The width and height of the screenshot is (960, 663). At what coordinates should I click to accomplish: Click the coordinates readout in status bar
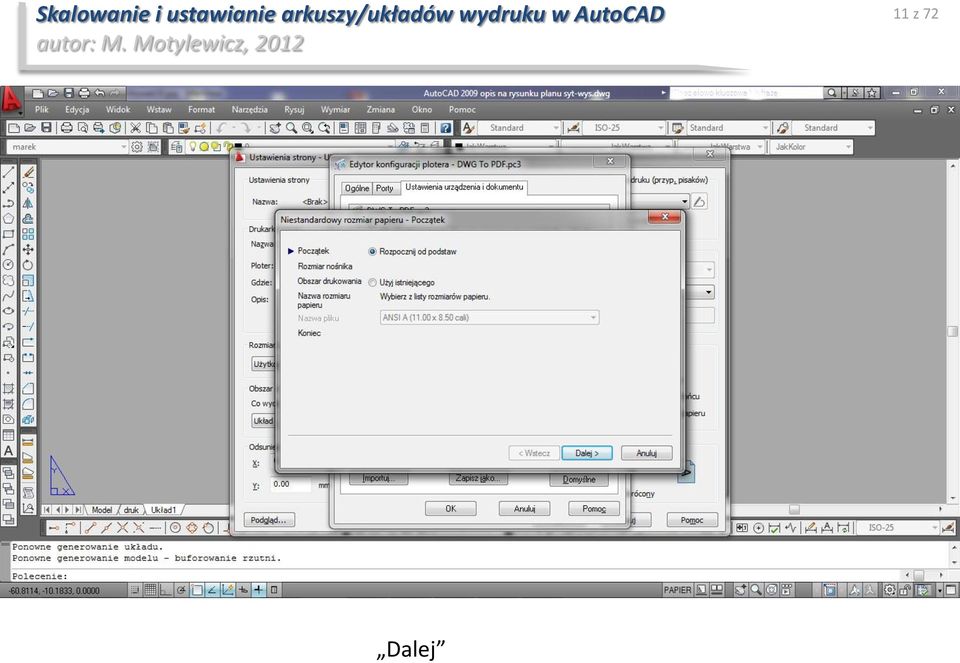point(54,591)
